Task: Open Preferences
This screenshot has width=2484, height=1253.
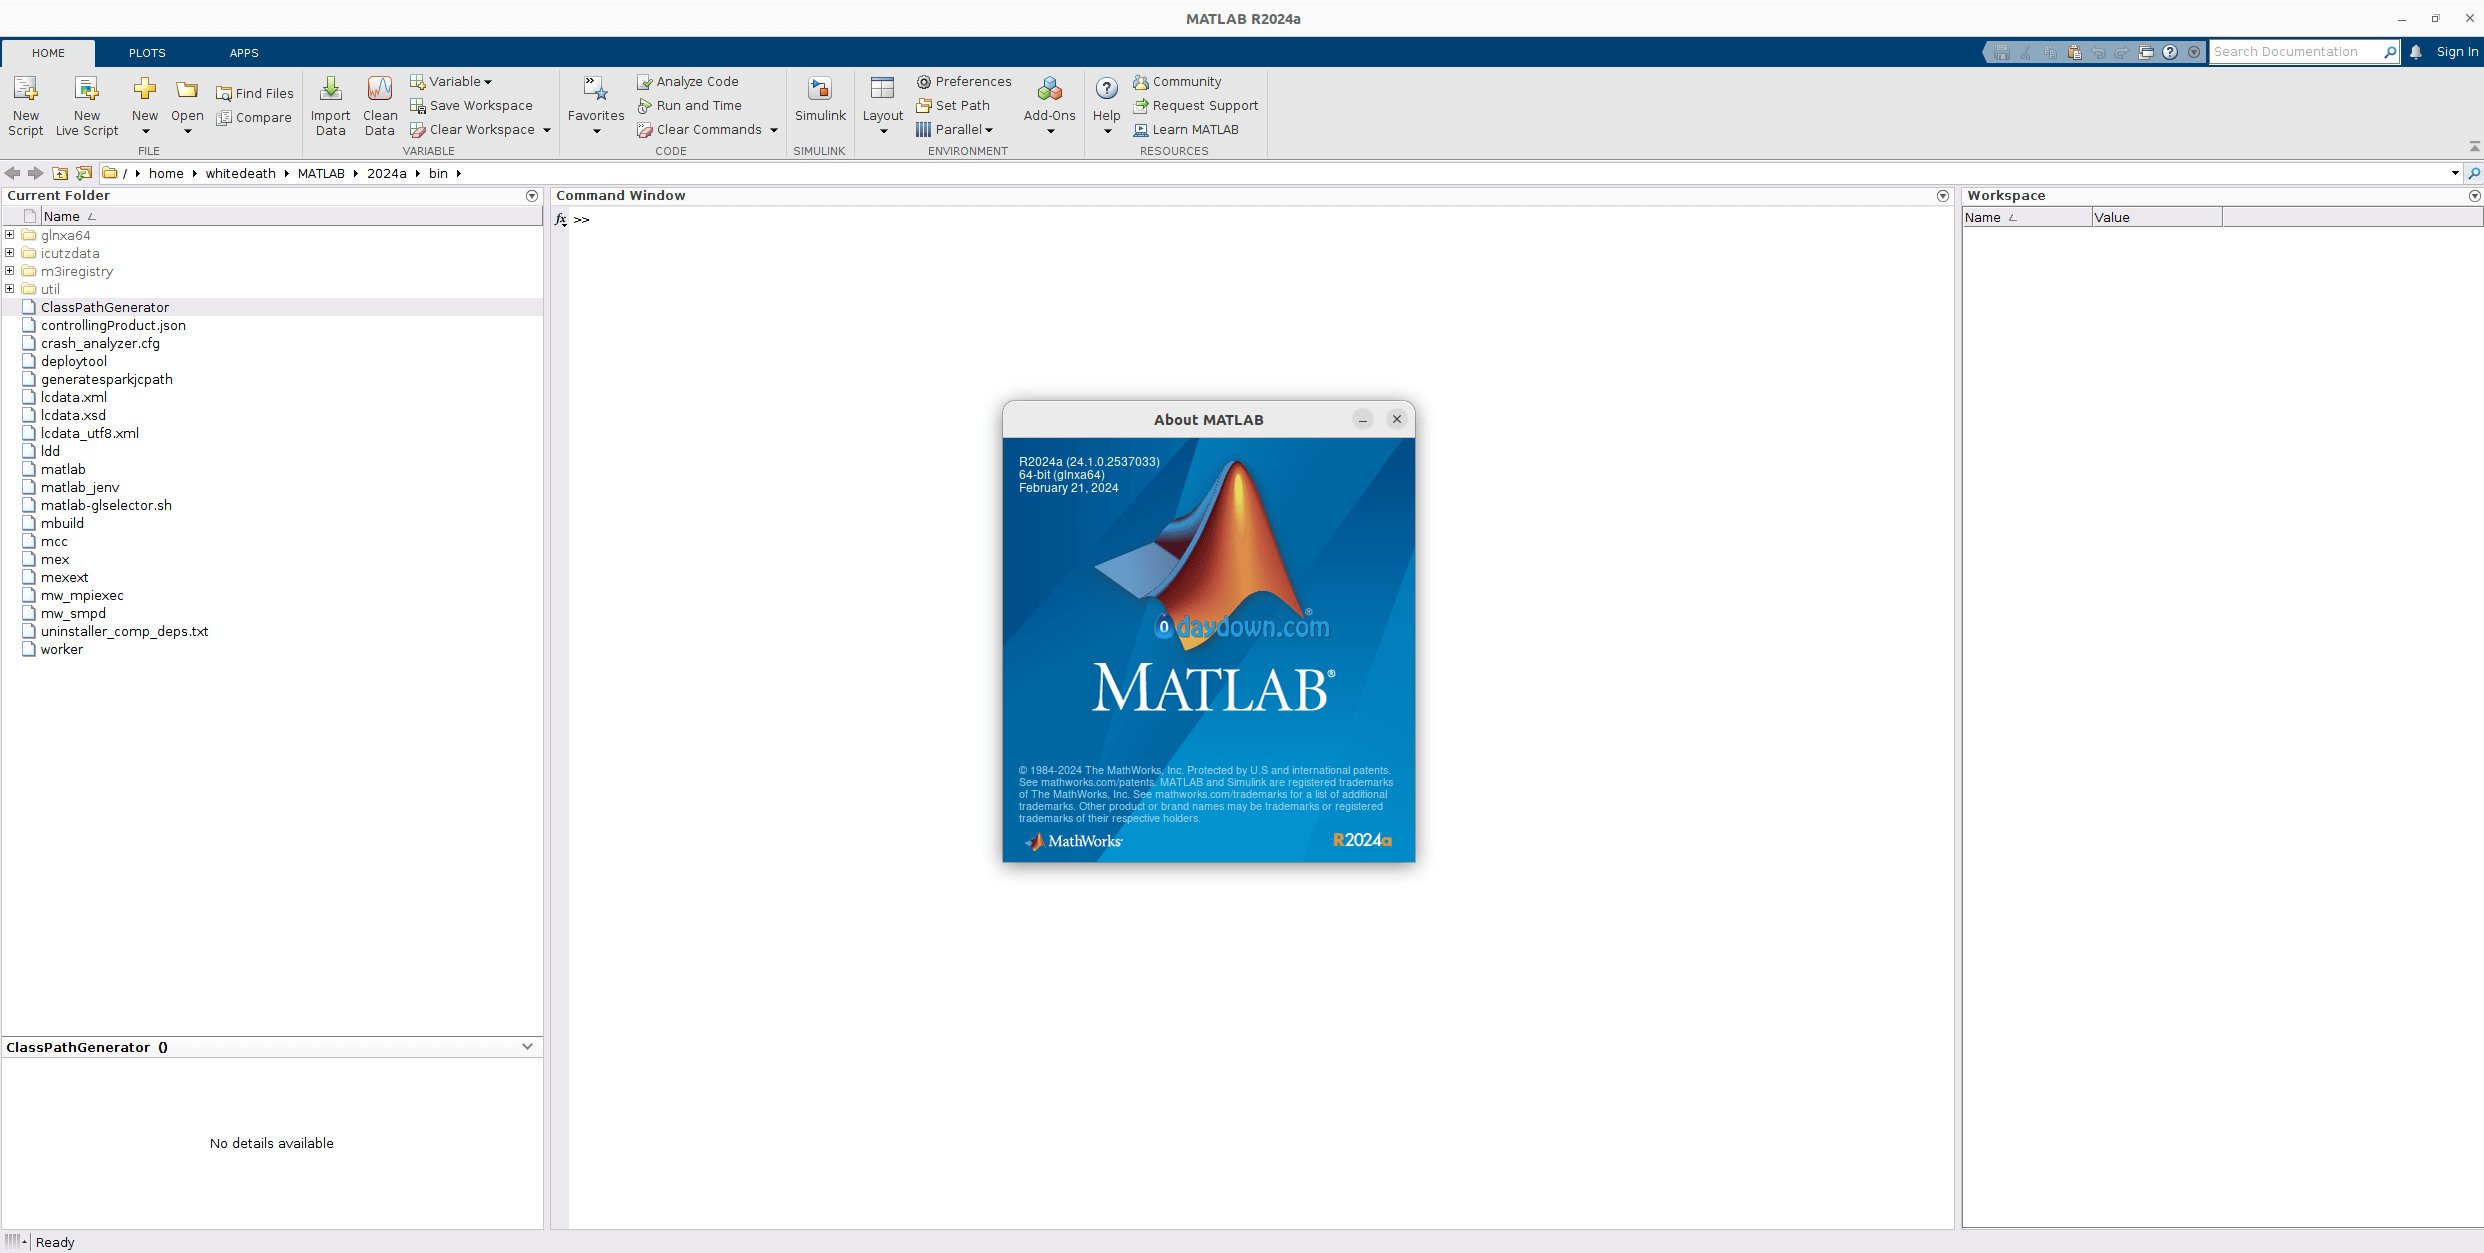Action: click(964, 81)
